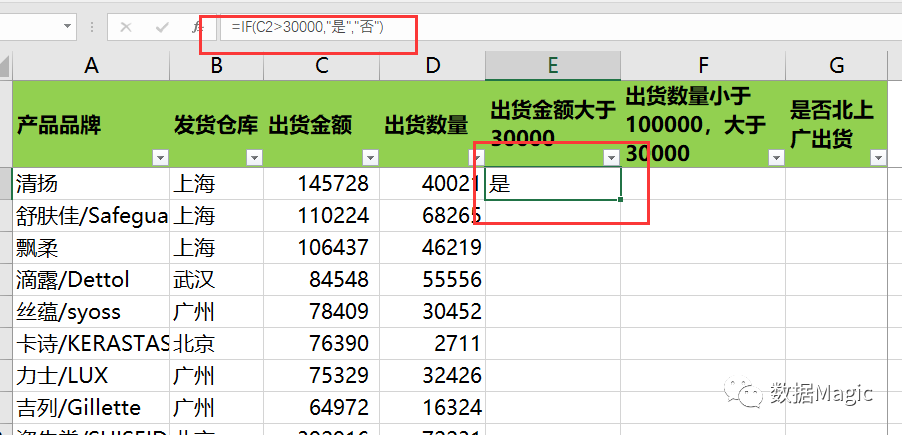902x435 pixels.
Task: Click the cancel (X) formula button
Action: (x=125, y=27)
